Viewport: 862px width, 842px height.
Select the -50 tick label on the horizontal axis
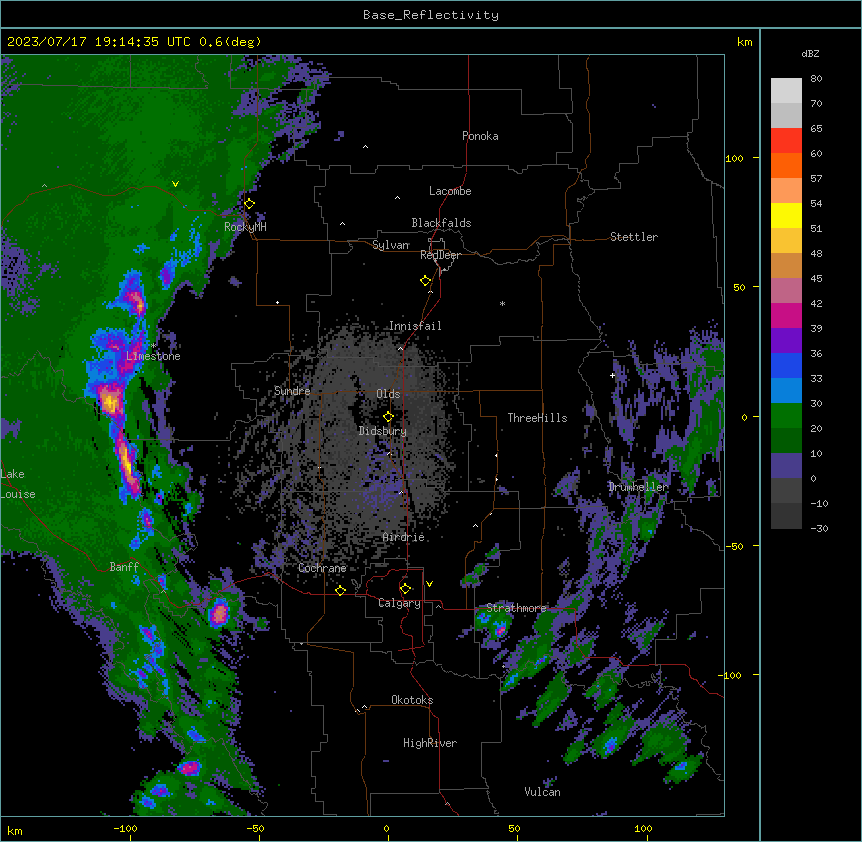click(255, 828)
